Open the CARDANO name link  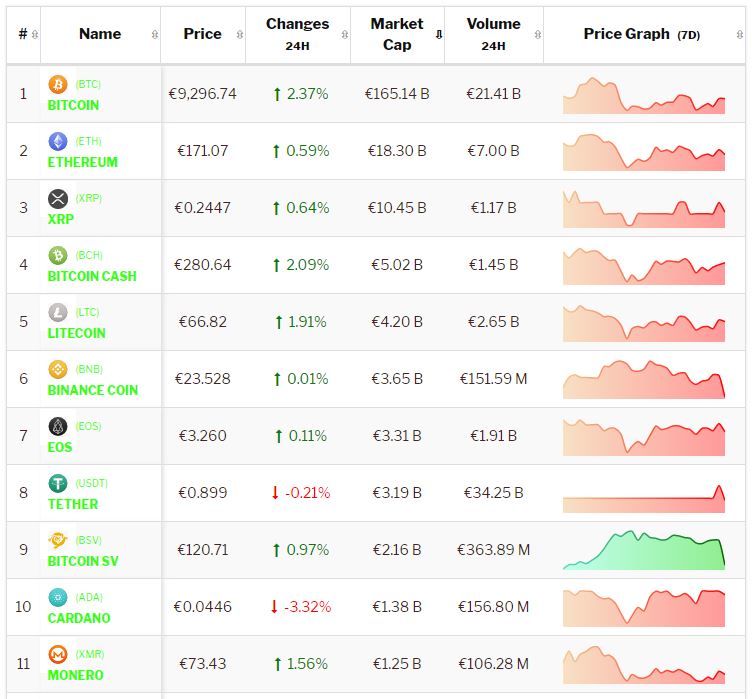79,618
